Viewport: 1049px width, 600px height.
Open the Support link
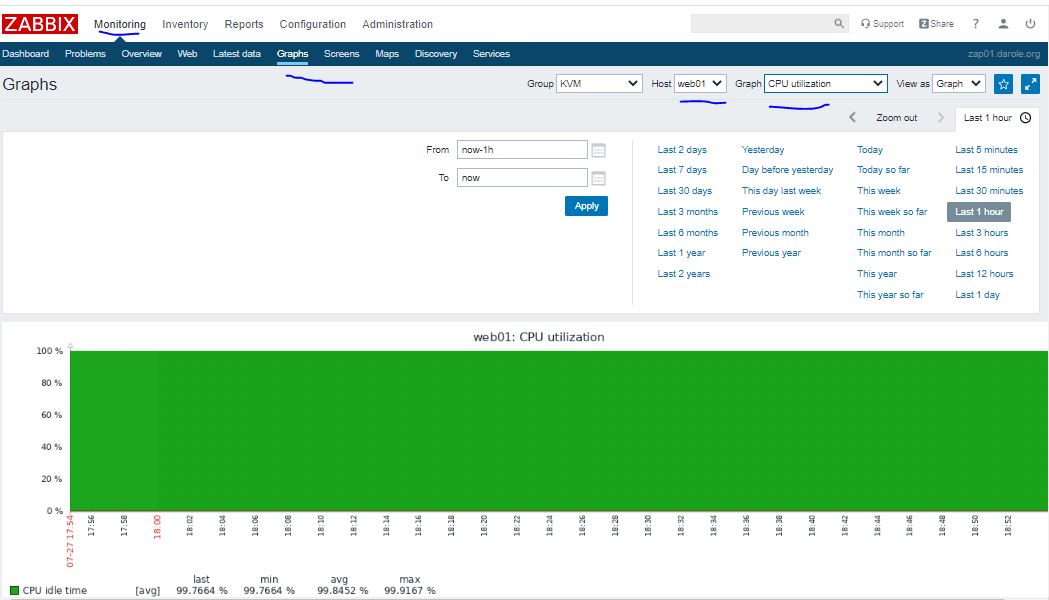click(x=882, y=23)
